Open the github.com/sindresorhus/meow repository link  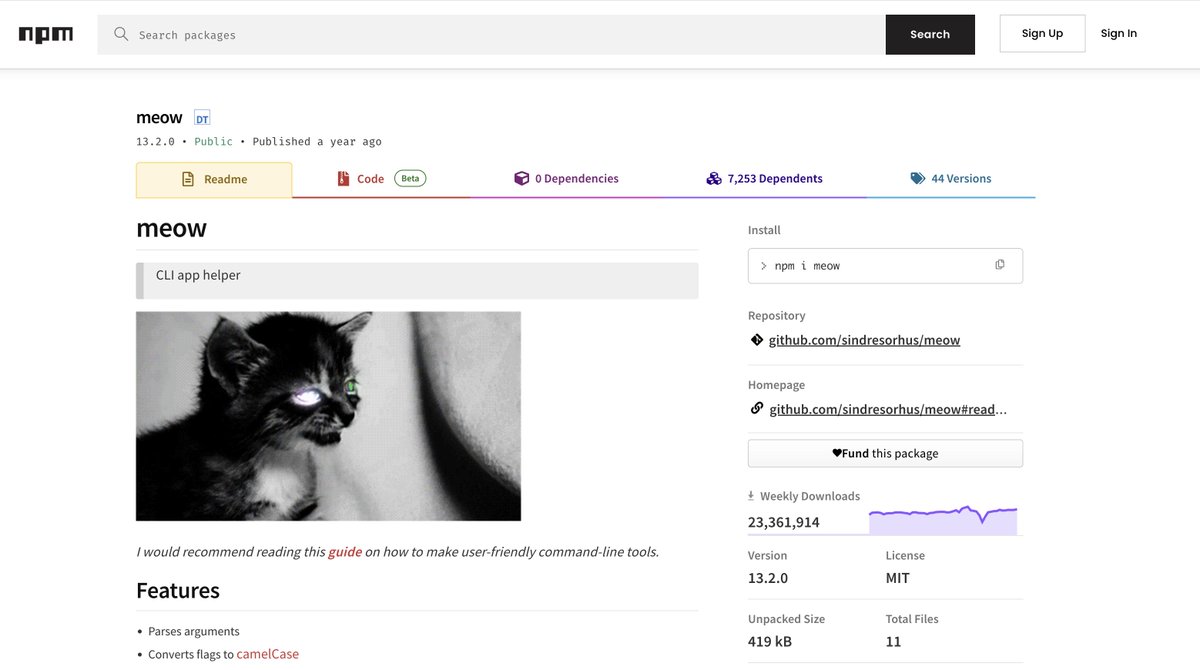pyautogui.click(x=864, y=340)
